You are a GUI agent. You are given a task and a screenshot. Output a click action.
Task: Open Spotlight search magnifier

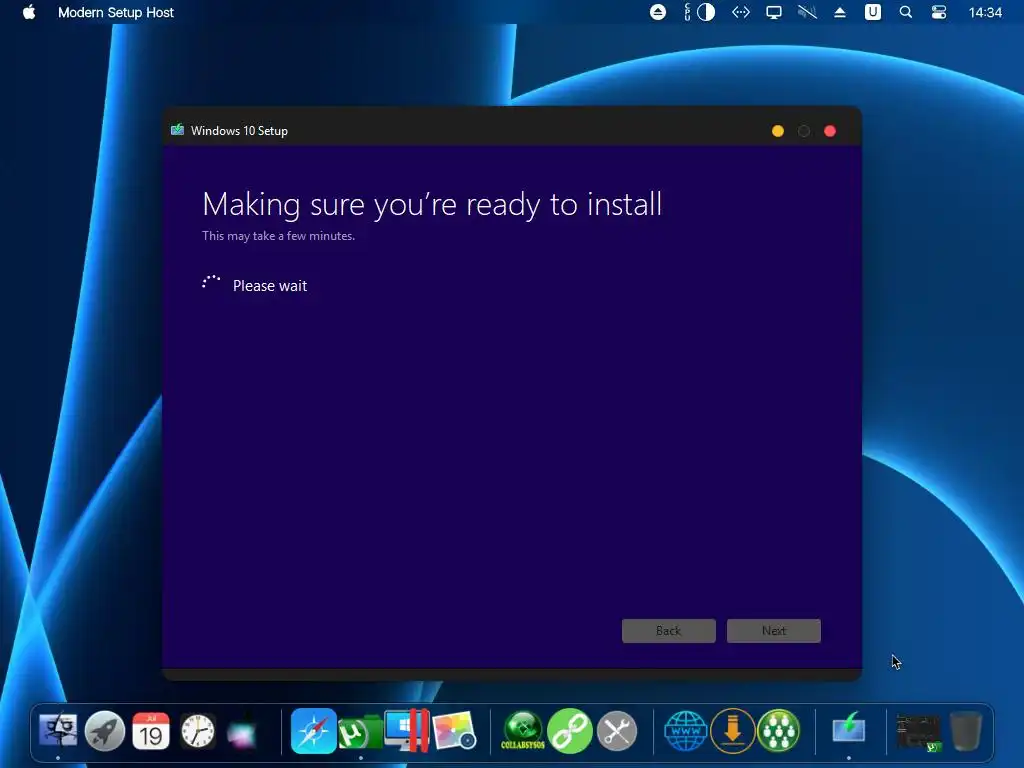[906, 12]
